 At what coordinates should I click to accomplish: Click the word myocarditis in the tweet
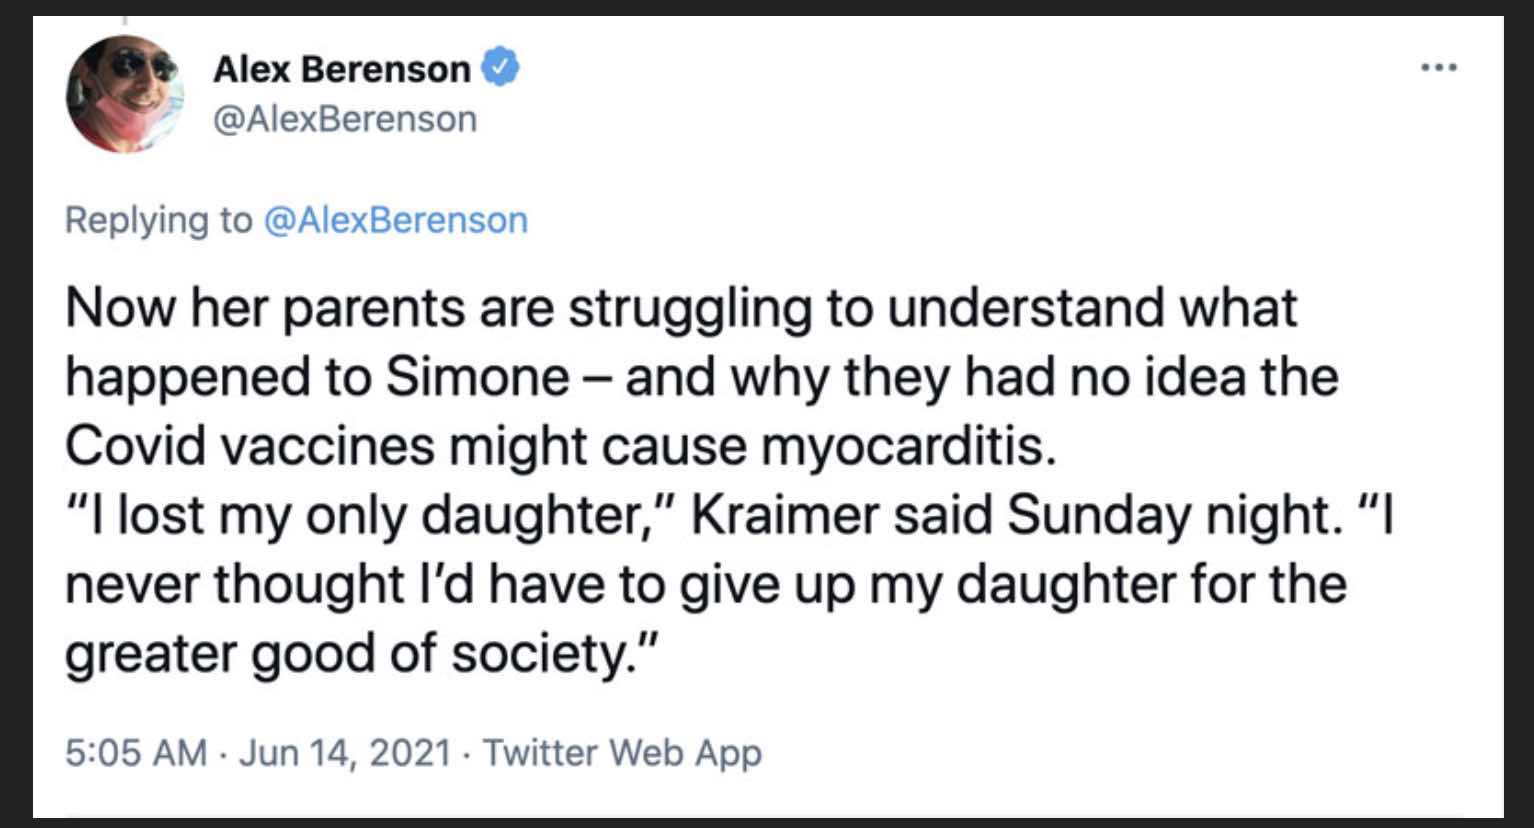click(x=907, y=446)
